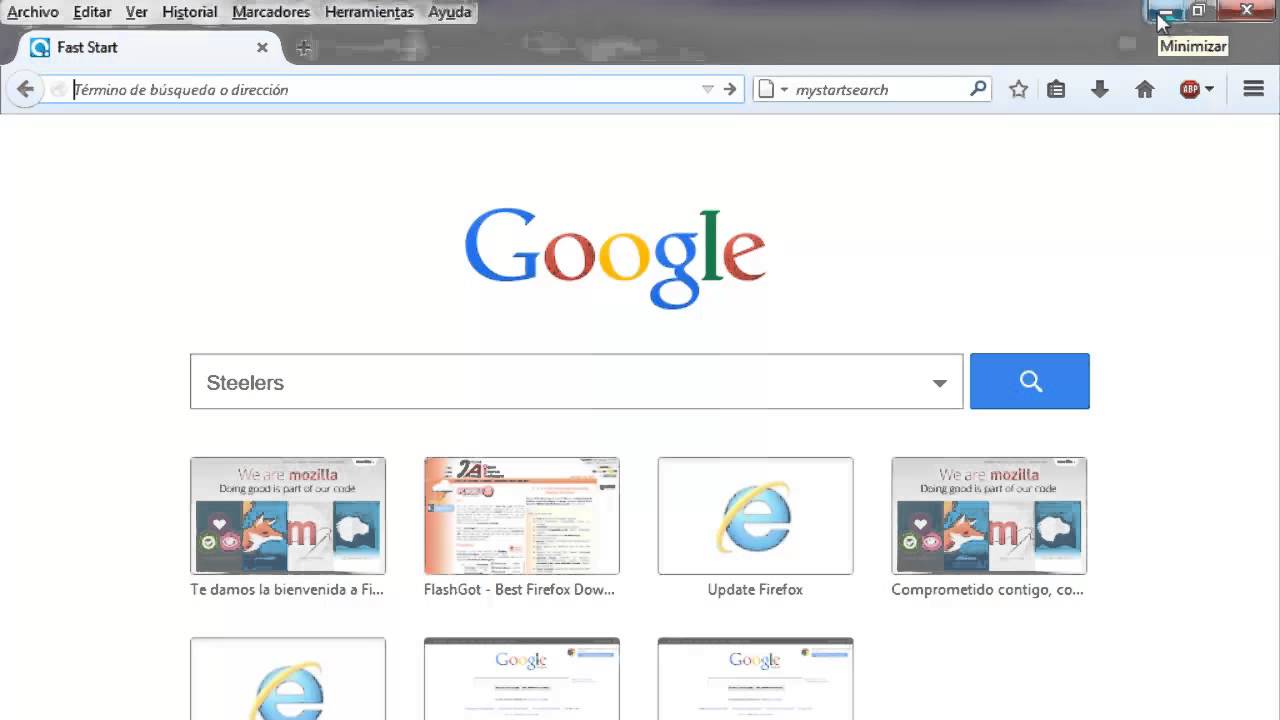Open the downloads arrow icon
The image size is (1280, 720).
click(1100, 89)
